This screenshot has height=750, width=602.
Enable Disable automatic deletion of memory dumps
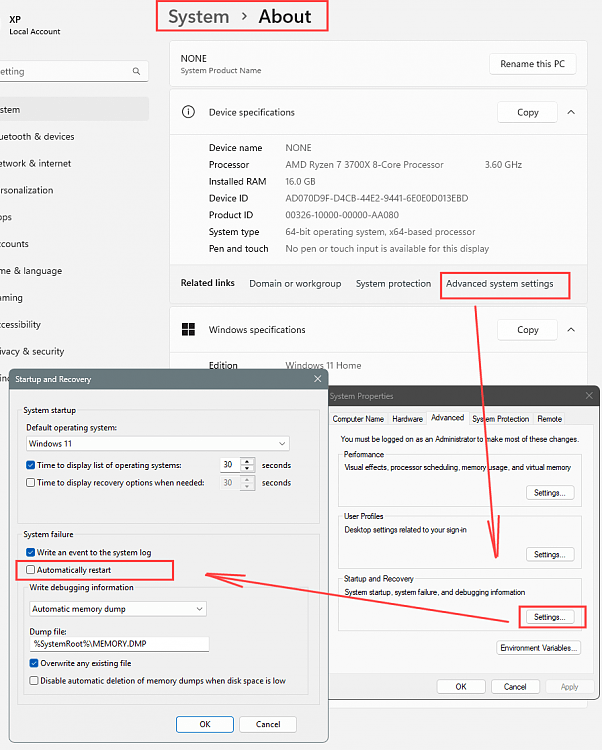coord(34,680)
